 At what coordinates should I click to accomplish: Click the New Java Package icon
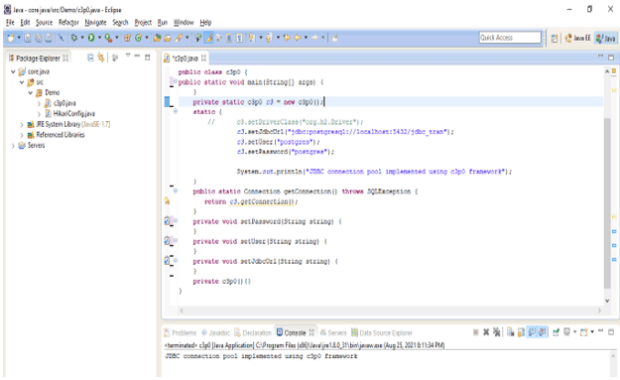(x=127, y=38)
